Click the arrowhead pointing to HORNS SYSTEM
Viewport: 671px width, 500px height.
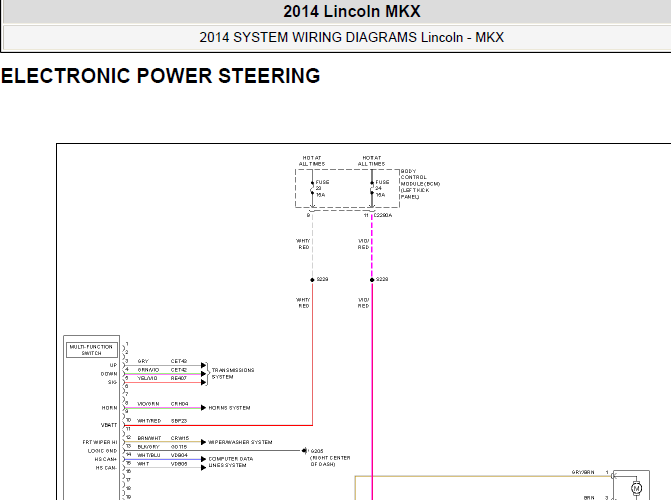tap(204, 408)
